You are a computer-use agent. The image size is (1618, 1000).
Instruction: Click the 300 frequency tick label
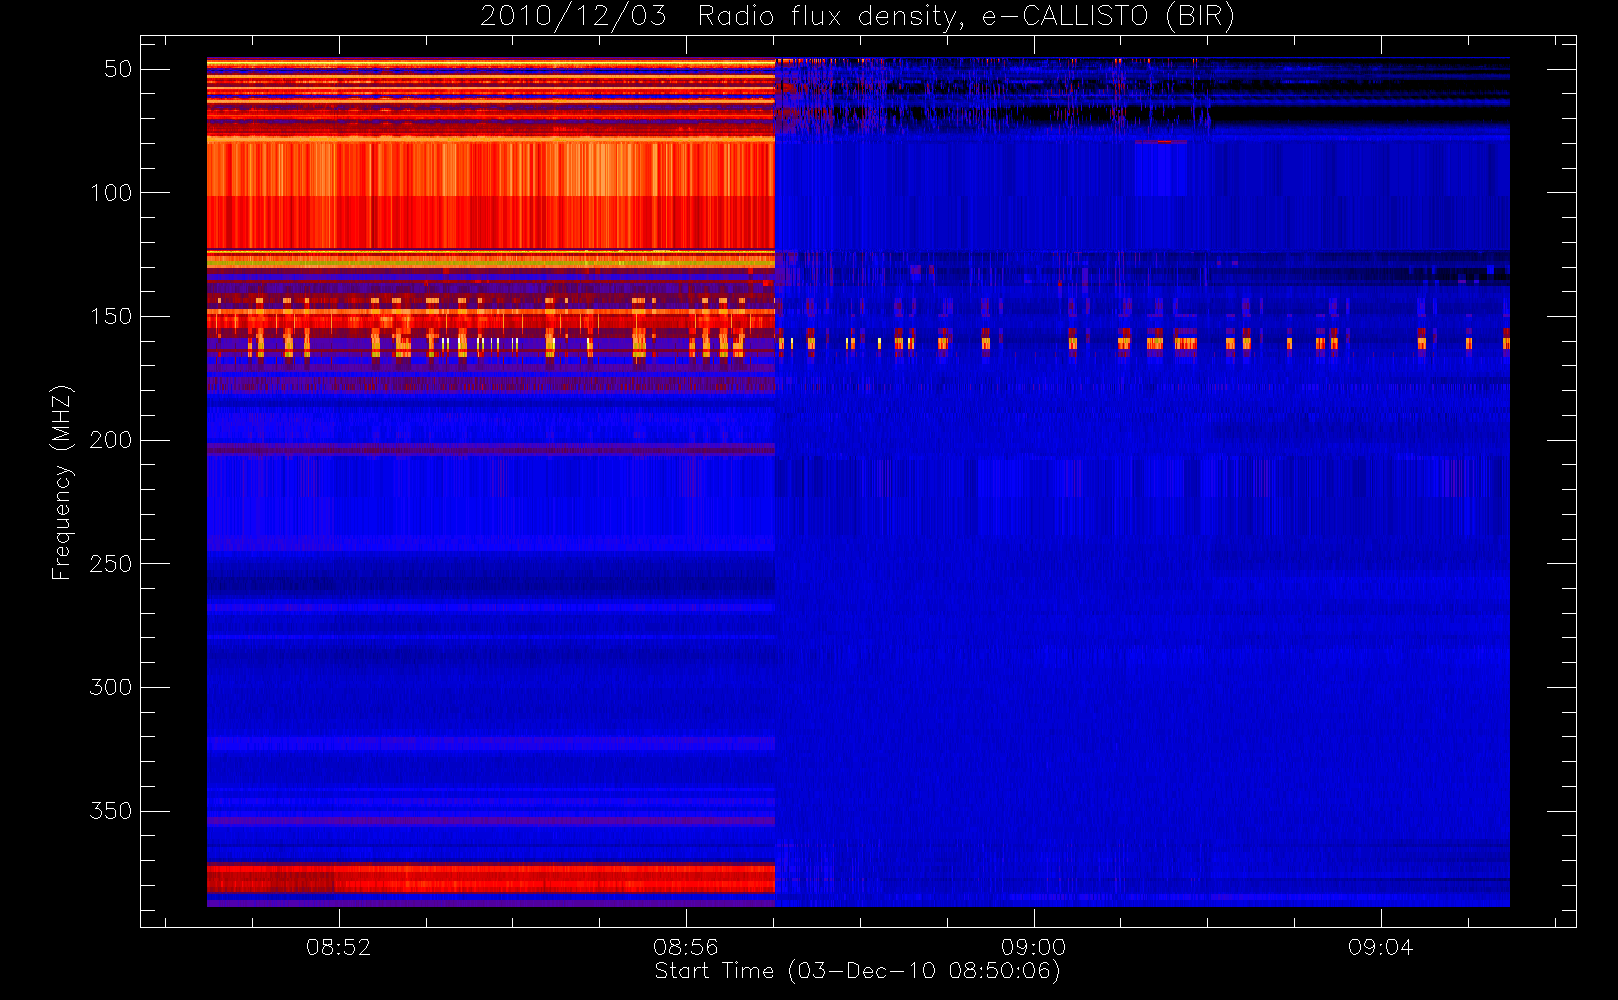[x=111, y=687]
